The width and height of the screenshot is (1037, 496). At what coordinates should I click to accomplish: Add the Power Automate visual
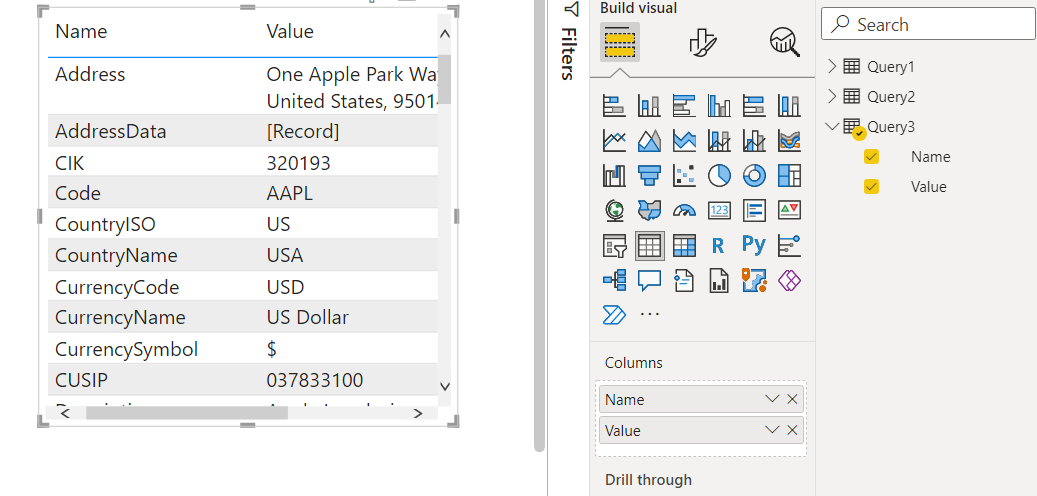click(614, 314)
